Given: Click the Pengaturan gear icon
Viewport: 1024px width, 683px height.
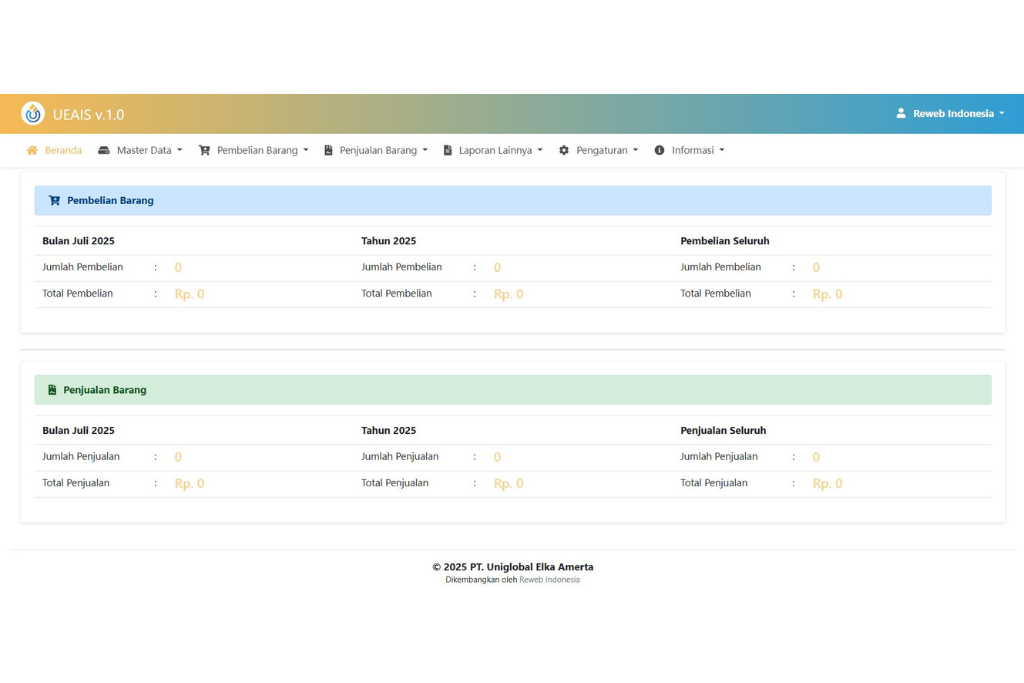Looking at the screenshot, I should coord(564,150).
